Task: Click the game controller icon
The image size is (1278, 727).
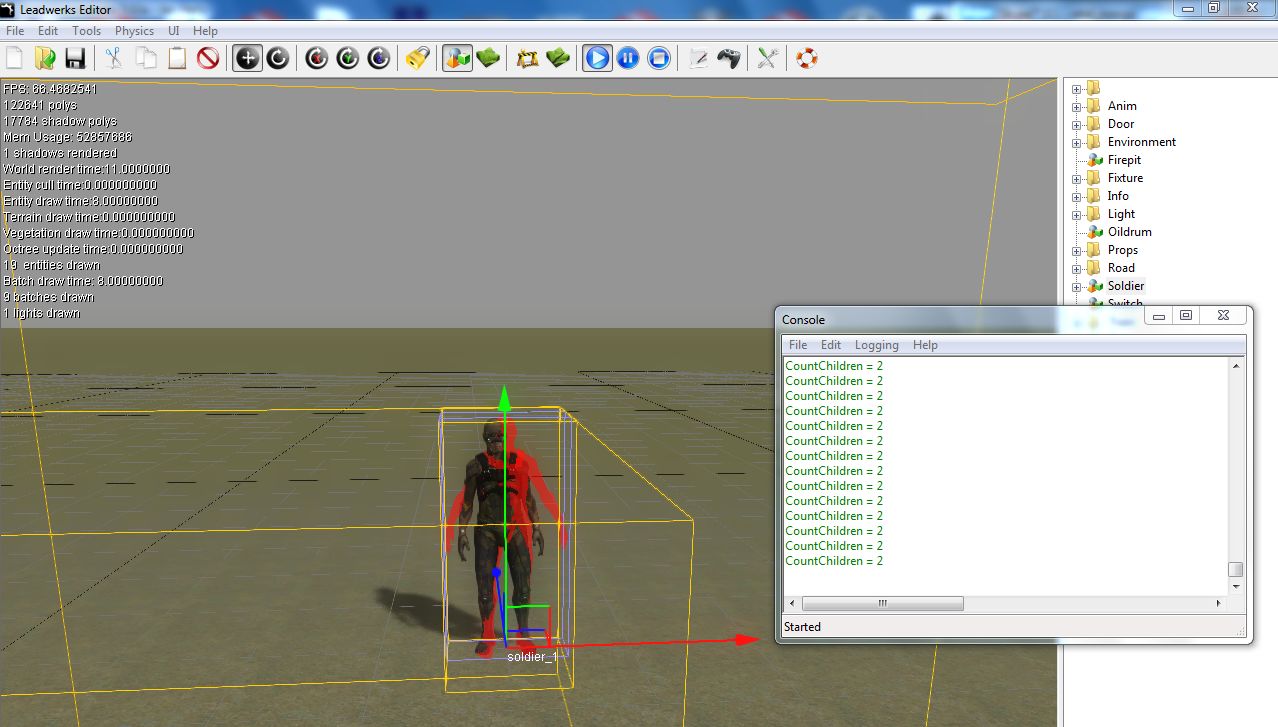Action: (x=729, y=58)
